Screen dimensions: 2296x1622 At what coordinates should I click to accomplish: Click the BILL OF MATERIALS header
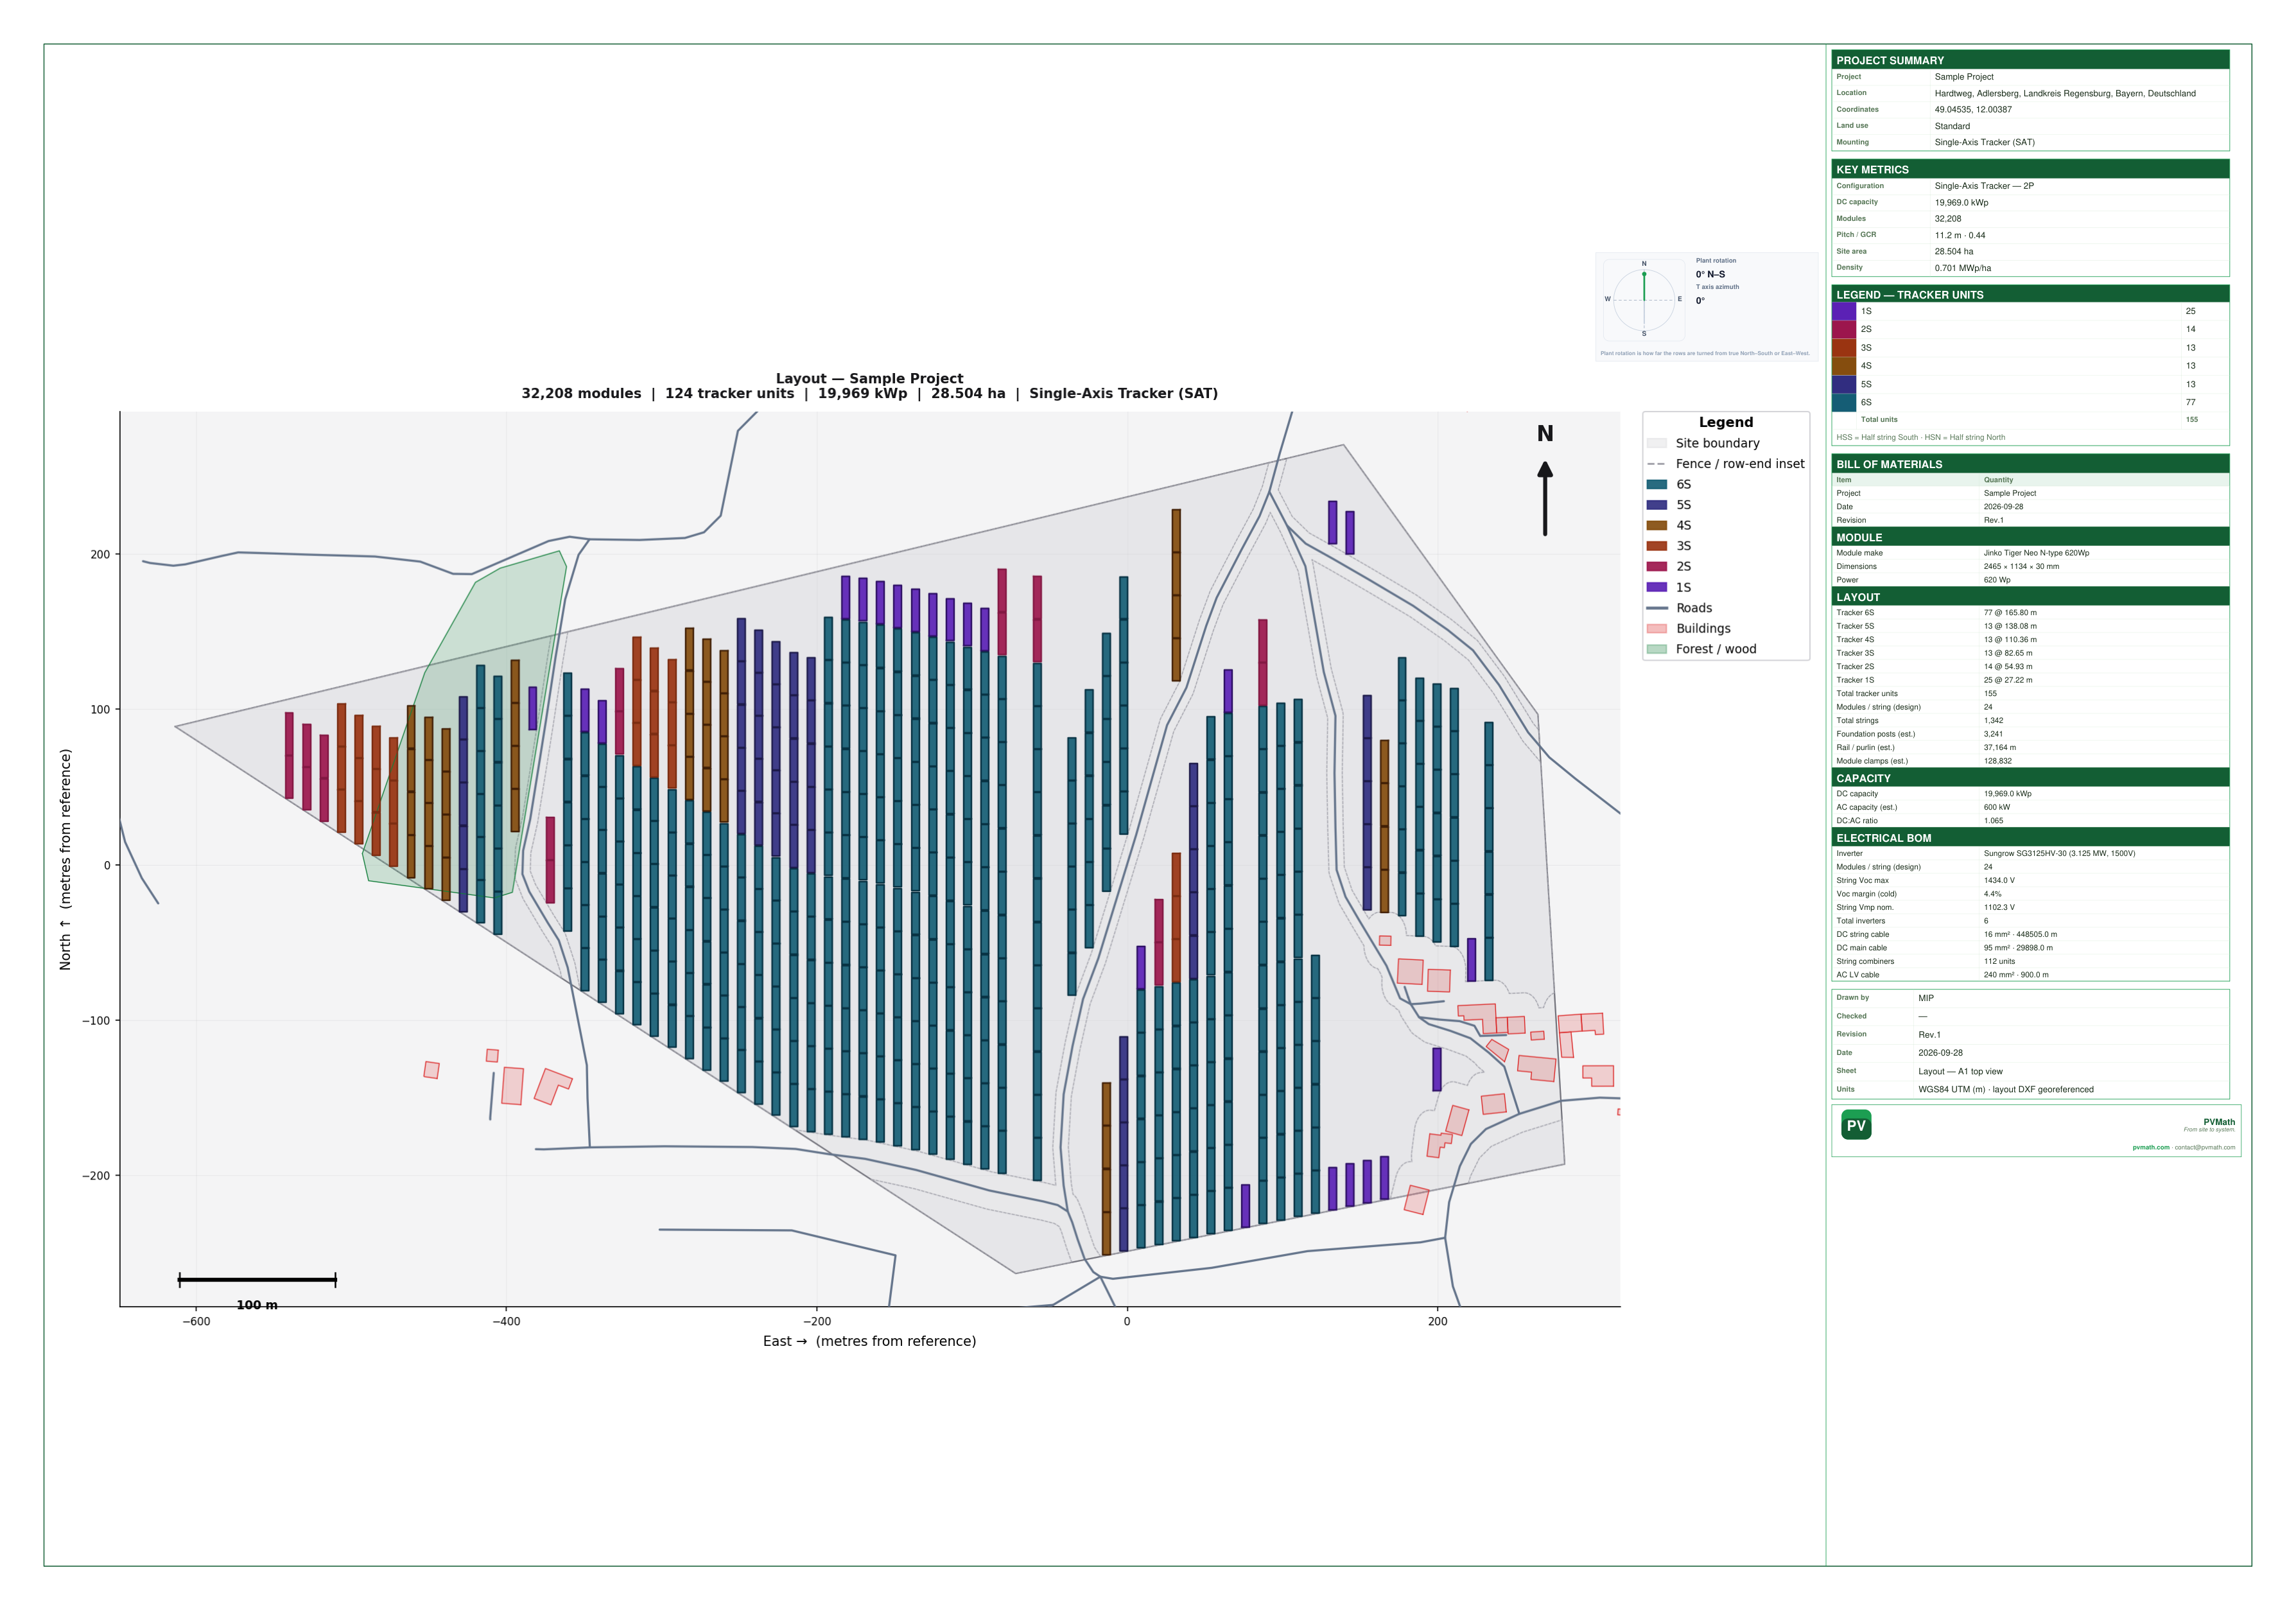point(2030,464)
